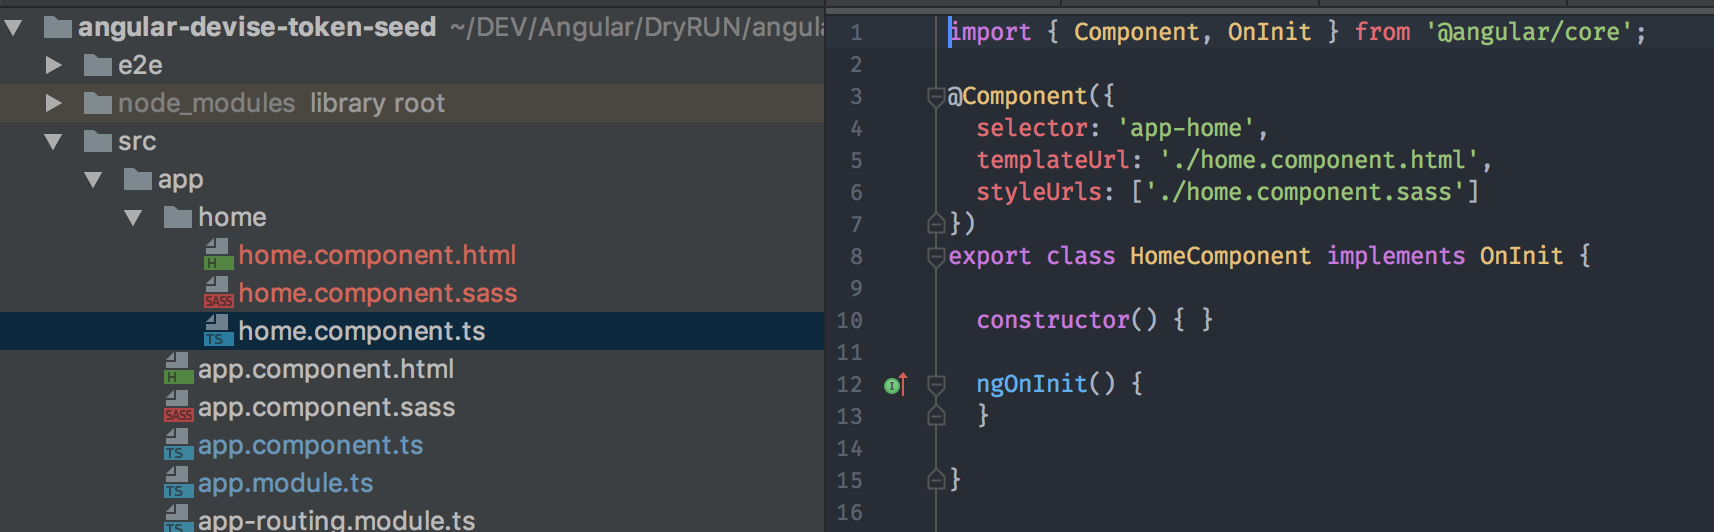Expand the e2e folder
Image resolution: width=1714 pixels, height=532 pixels.
(x=54, y=66)
